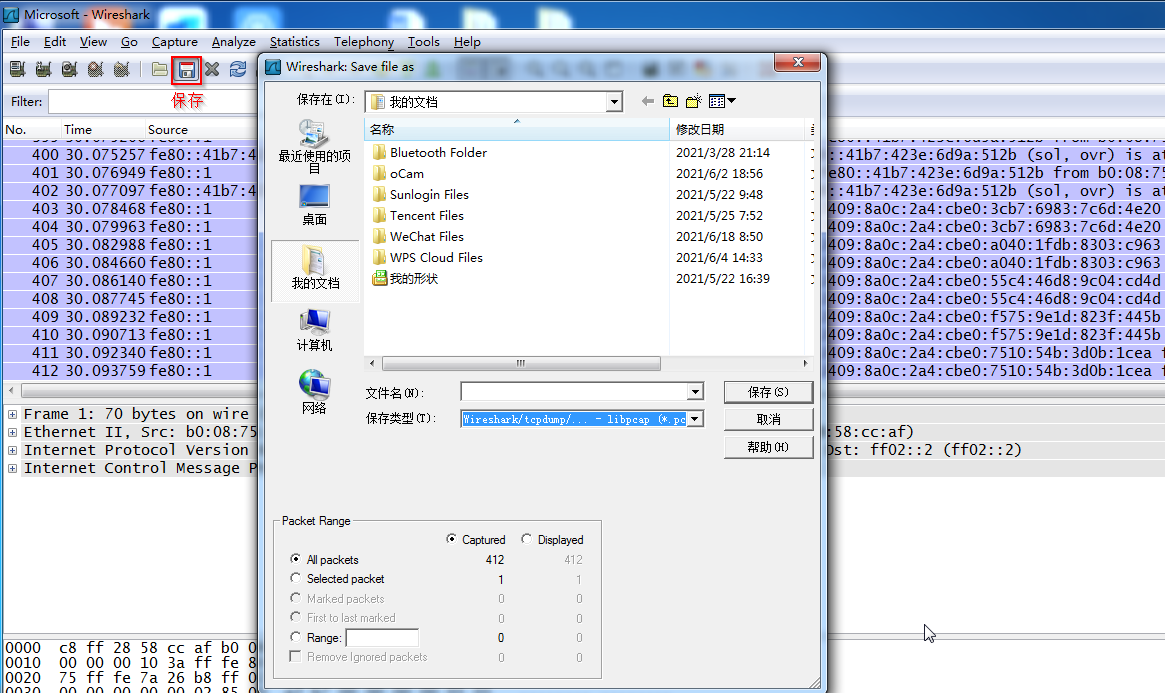This screenshot has height=693, width=1165.
Task: Click the save capture floppy icon
Action: coord(186,71)
